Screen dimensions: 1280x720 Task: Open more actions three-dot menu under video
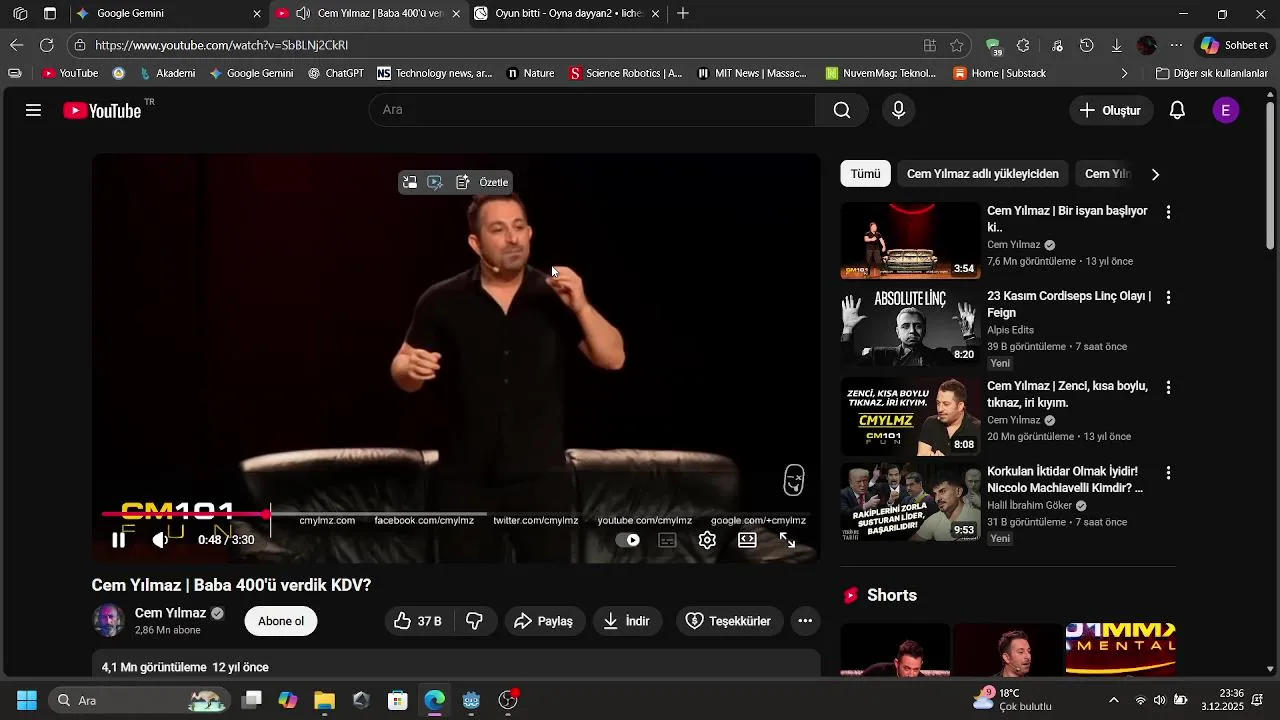pyautogui.click(x=805, y=621)
